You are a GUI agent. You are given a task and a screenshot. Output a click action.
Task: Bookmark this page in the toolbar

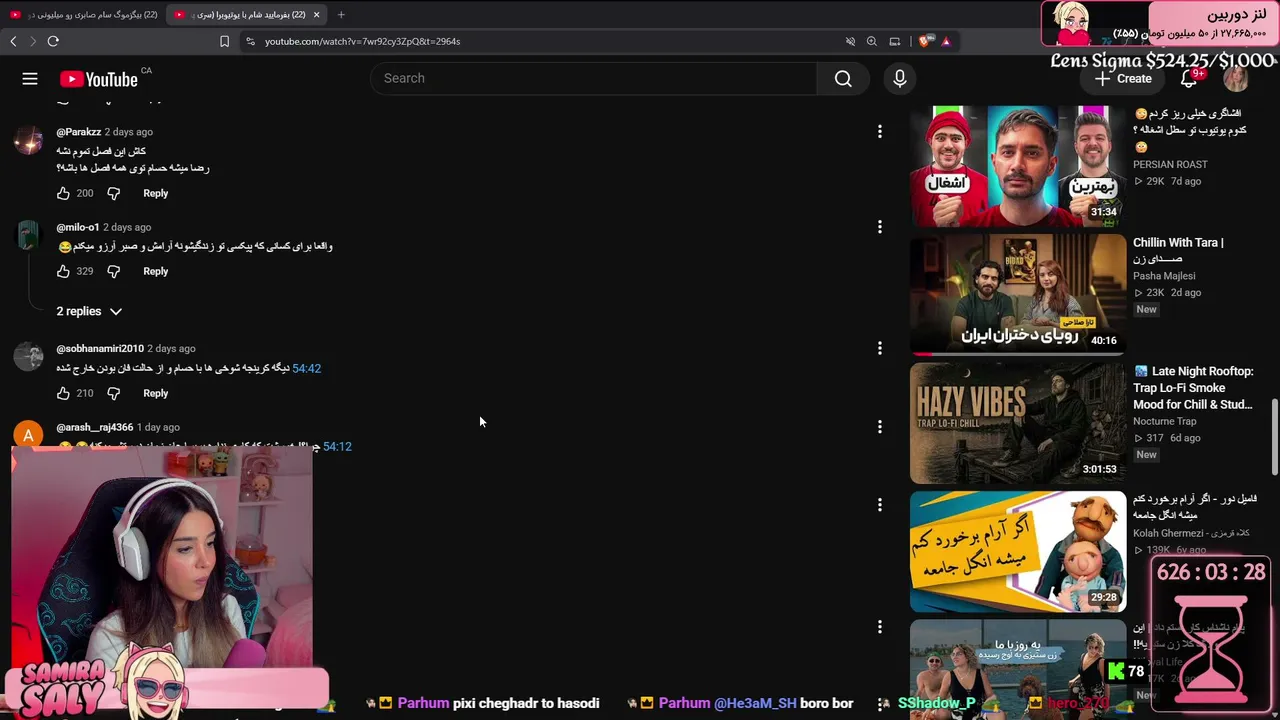pos(224,41)
